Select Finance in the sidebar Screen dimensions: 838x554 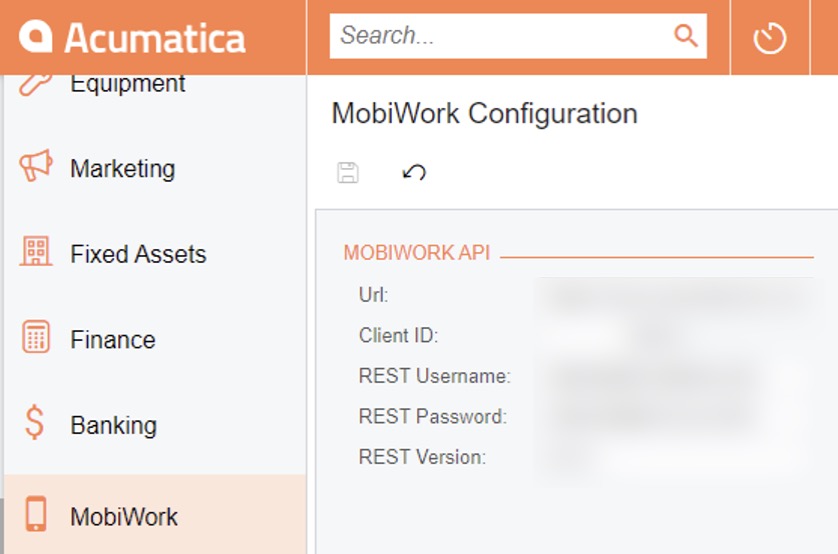click(112, 340)
